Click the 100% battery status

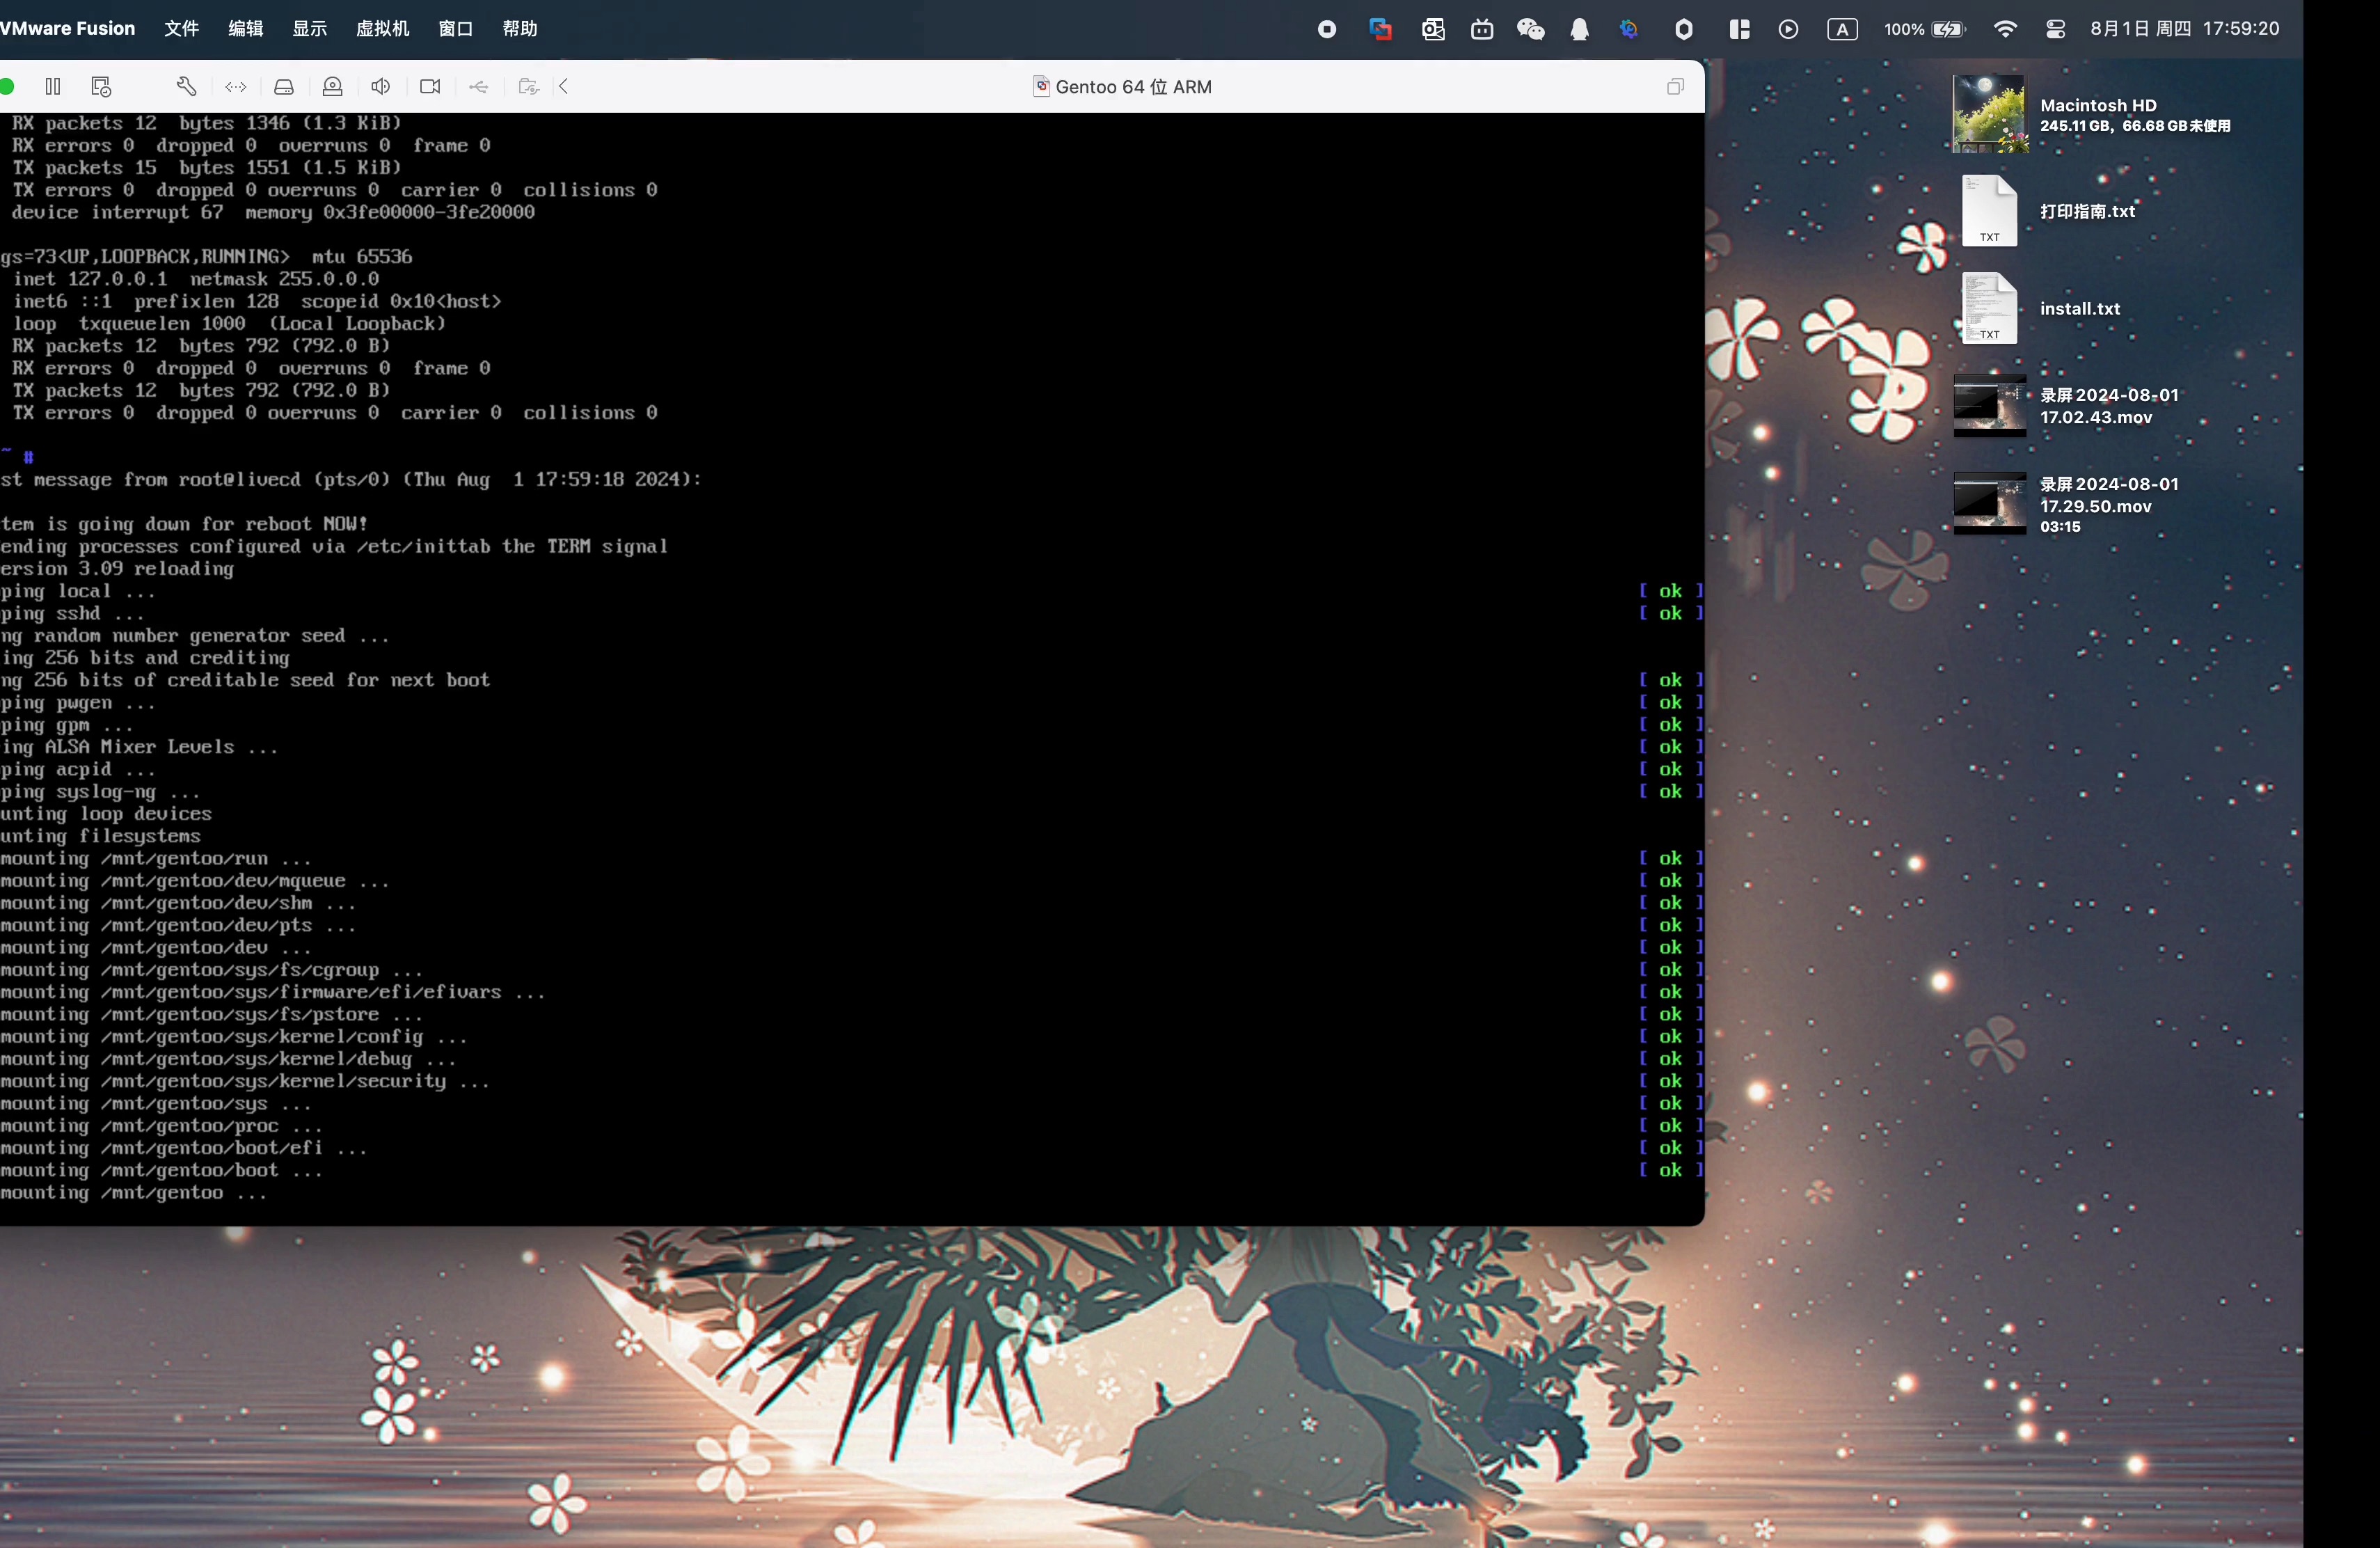tap(1925, 29)
